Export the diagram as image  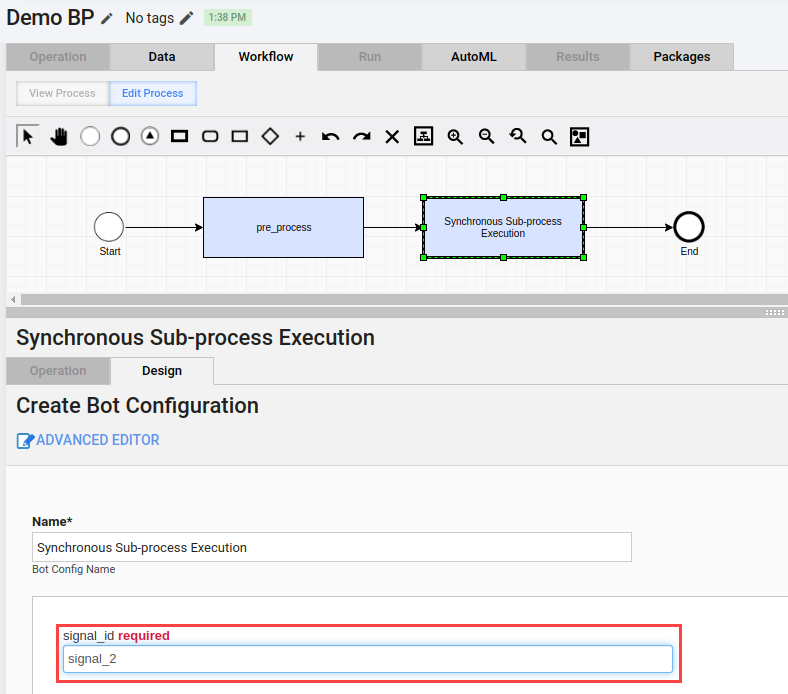pos(579,137)
